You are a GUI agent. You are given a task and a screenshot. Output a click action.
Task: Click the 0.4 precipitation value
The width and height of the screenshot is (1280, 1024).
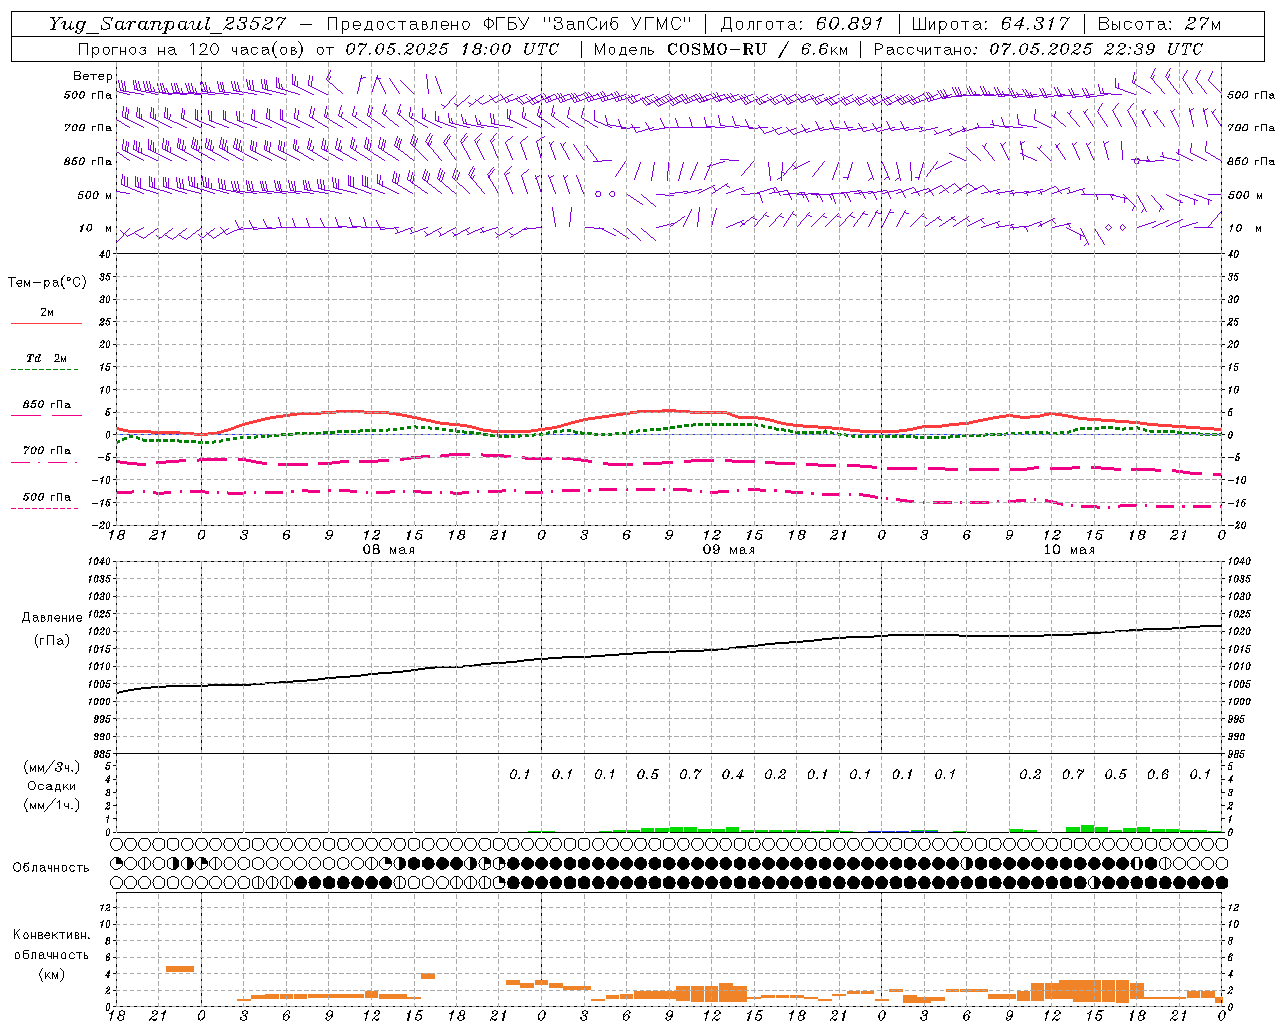click(733, 774)
